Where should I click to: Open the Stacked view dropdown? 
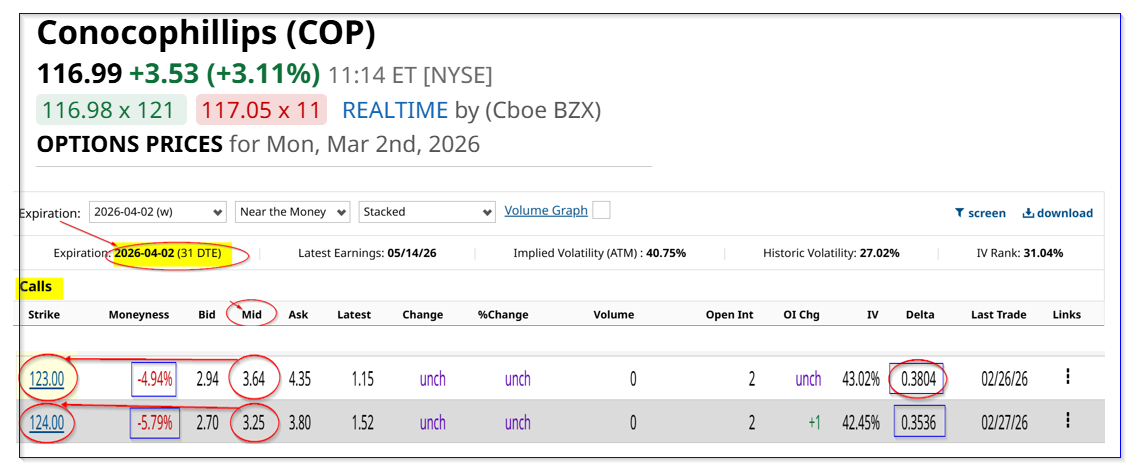point(427,212)
